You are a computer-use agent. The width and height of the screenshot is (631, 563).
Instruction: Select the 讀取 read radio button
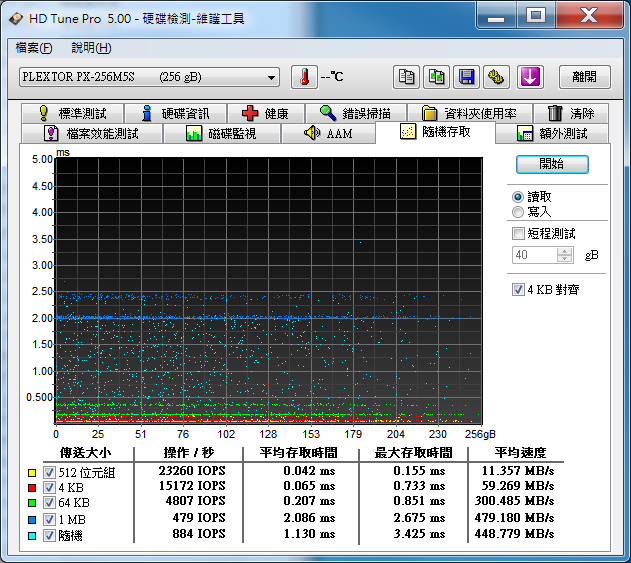pyautogui.click(x=518, y=197)
